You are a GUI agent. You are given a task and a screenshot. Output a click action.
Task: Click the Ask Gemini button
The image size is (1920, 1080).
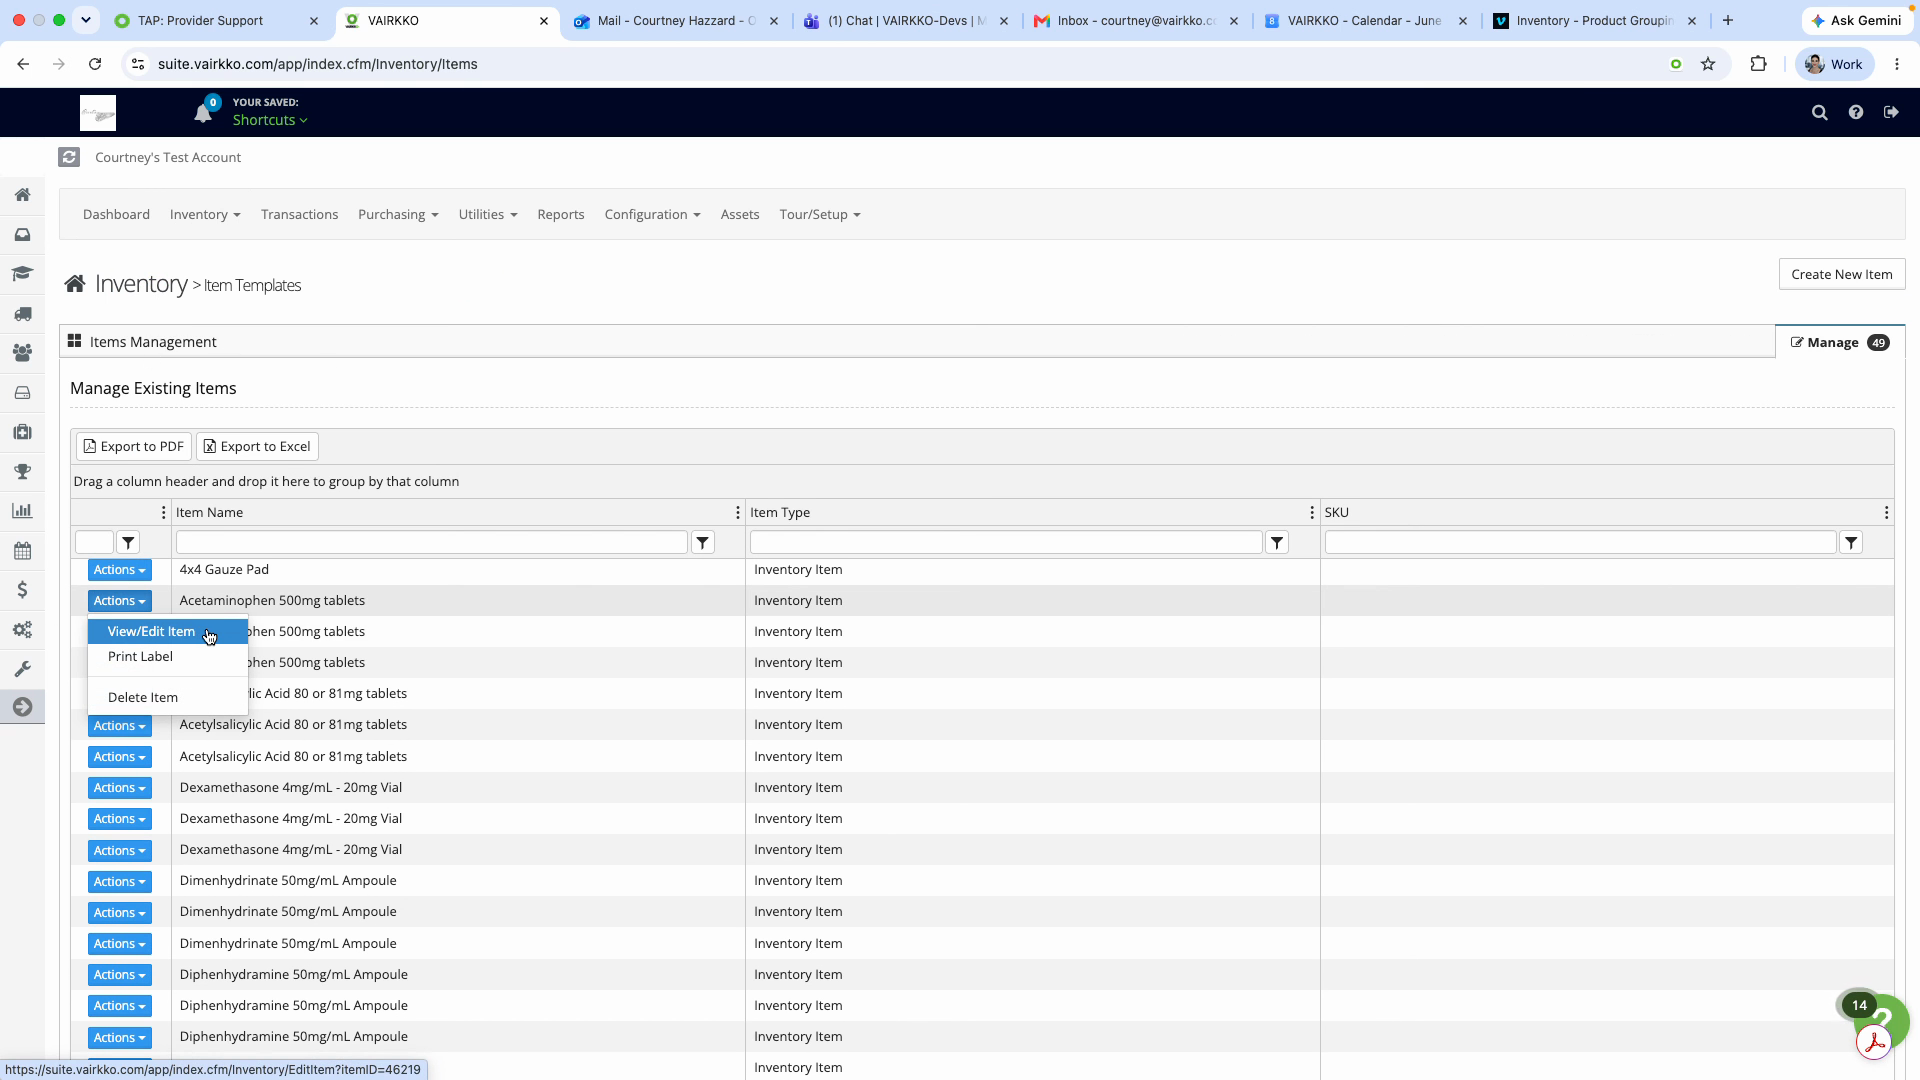(1857, 20)
